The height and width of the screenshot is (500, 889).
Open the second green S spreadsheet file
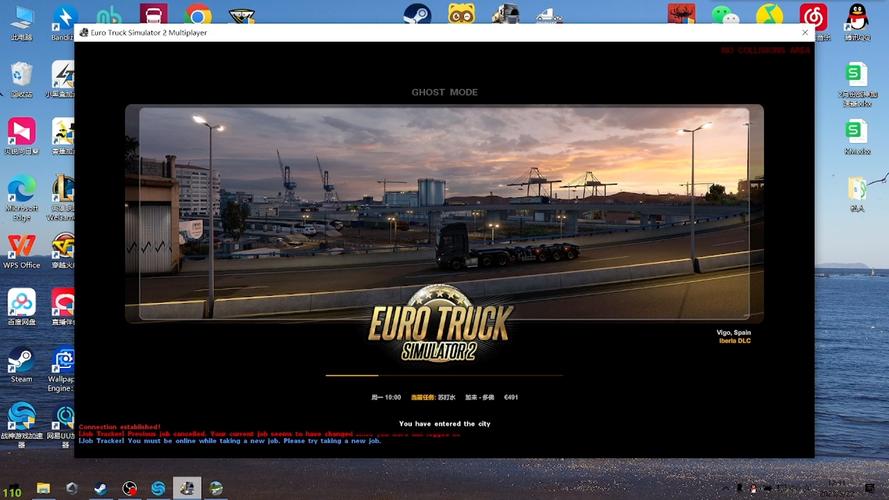pyautogui.click(x=857, y=137)
